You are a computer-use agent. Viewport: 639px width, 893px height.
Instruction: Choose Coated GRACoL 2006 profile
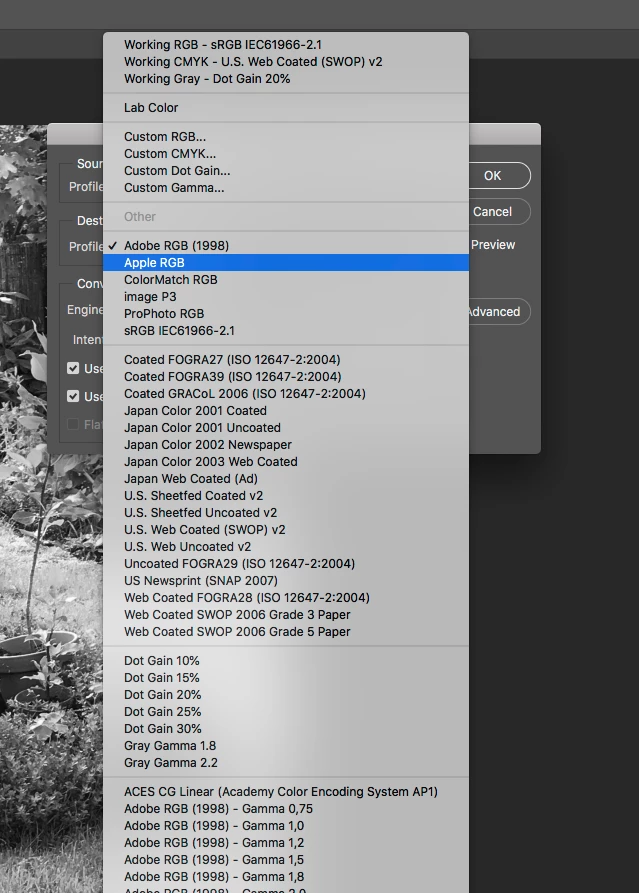[x=286, y=394]
